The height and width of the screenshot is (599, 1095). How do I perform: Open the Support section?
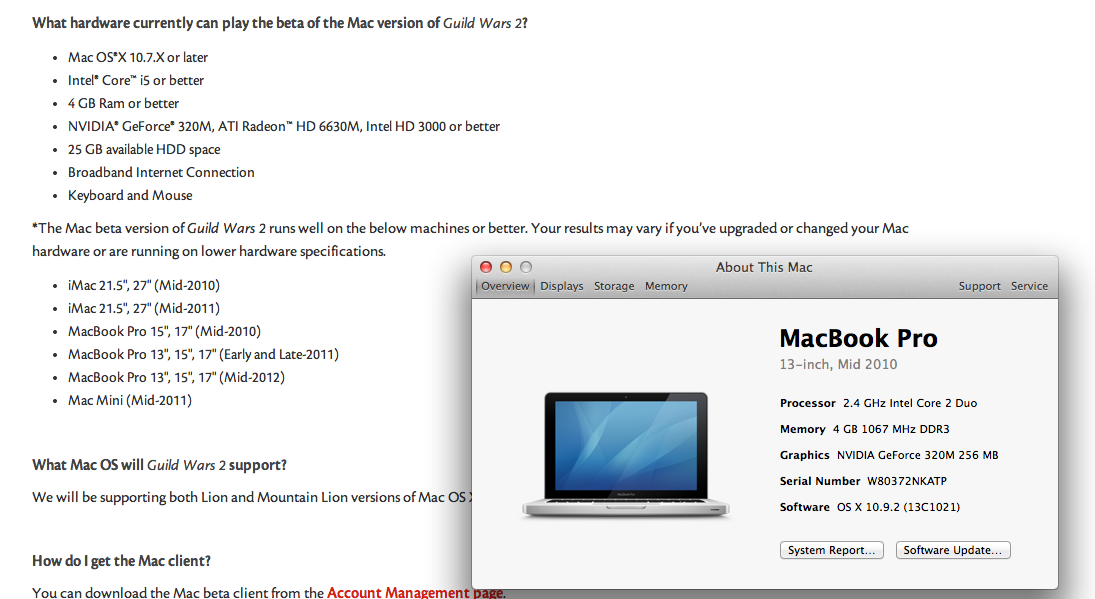coord(979,286)
